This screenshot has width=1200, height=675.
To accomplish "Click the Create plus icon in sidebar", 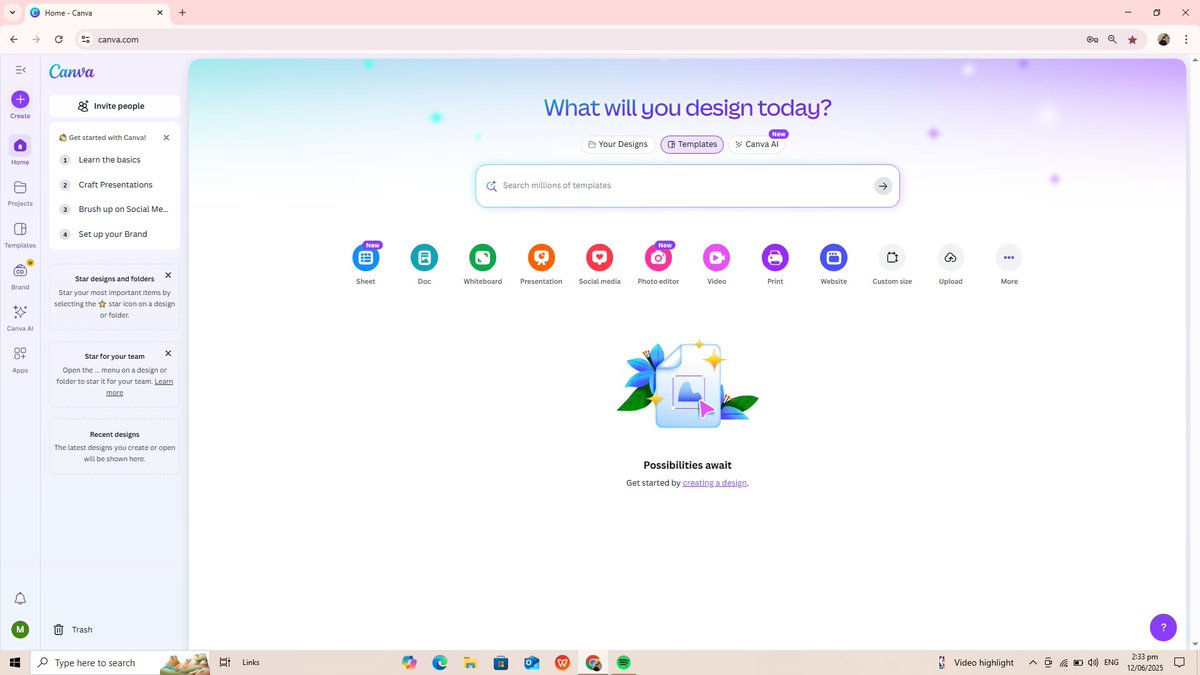I will (x=20, y=99).
